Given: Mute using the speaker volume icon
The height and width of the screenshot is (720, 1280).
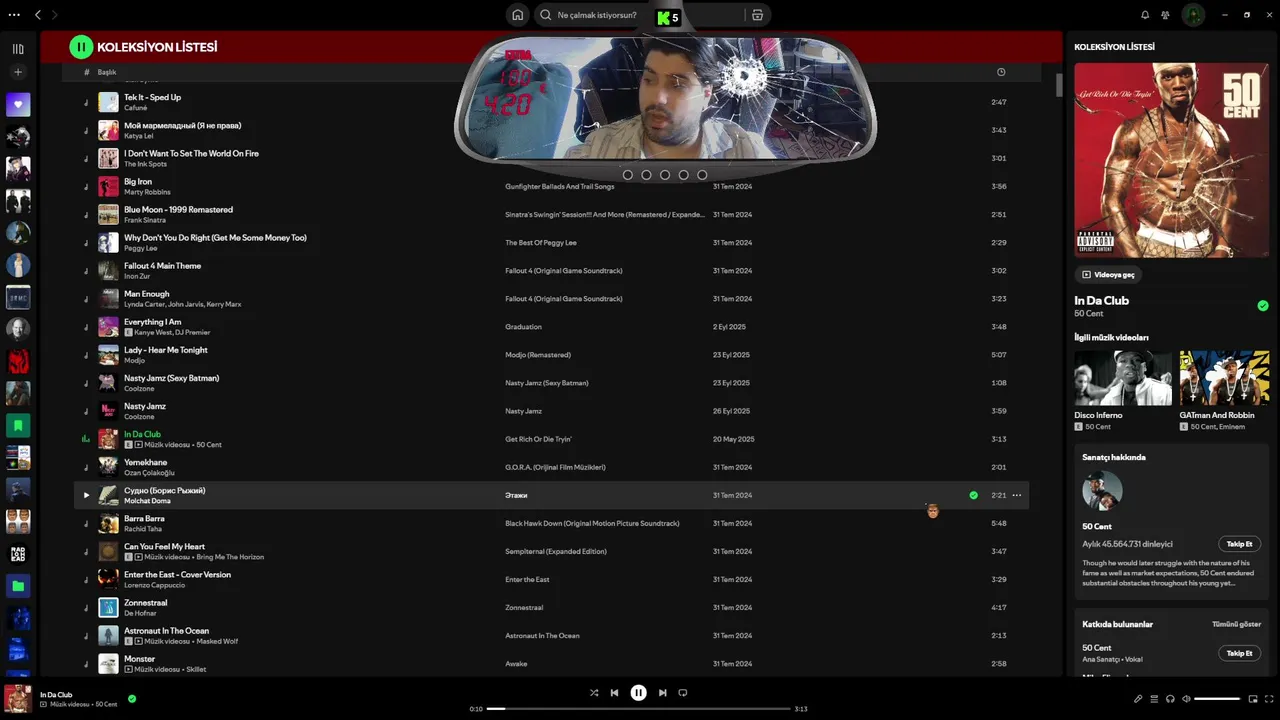Looking at the screenshot, I should pyautogui.click(x=1186, y=699).
